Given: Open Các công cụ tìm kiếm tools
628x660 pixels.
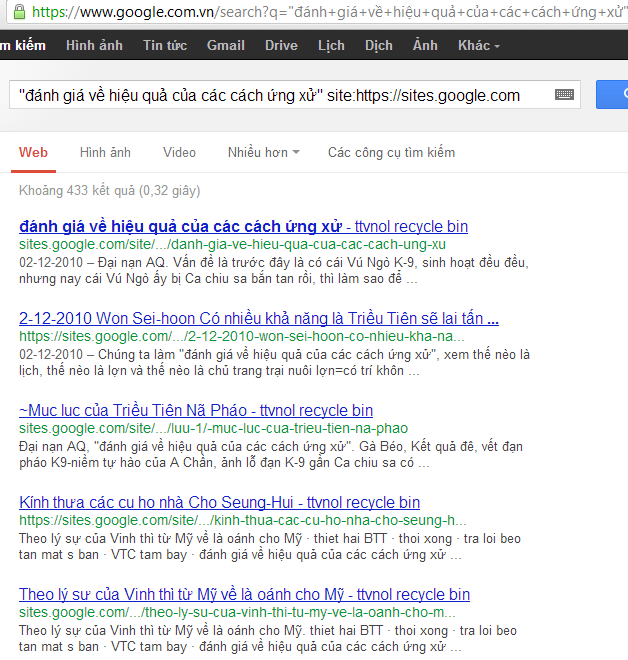Looking at the screenshot, I should [x=391, y=152].
